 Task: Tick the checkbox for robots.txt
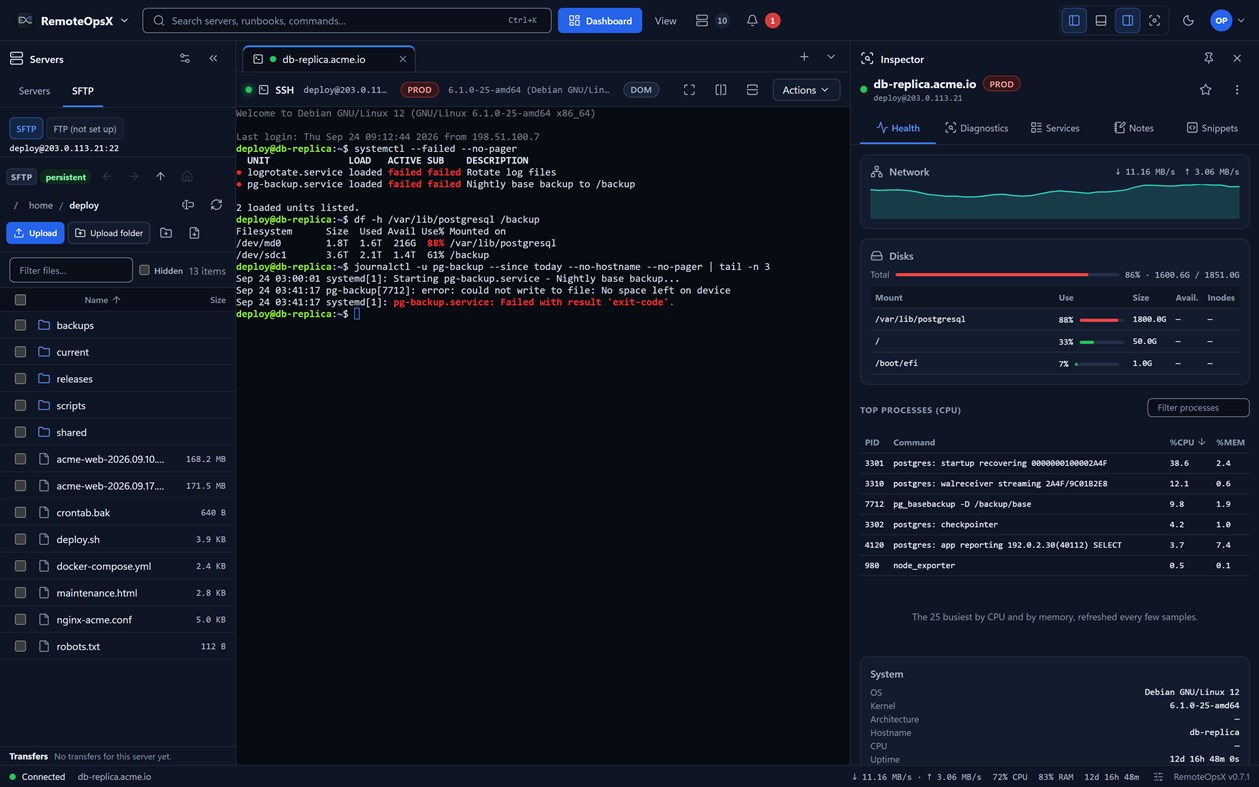pos(20,646)
